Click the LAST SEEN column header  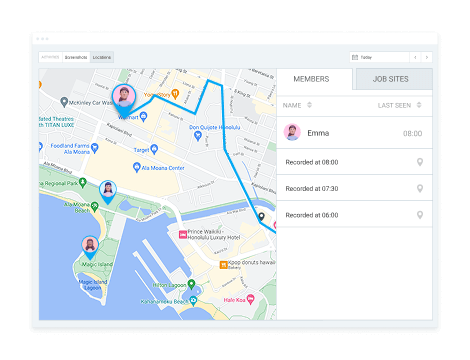(x=394, y=105)
